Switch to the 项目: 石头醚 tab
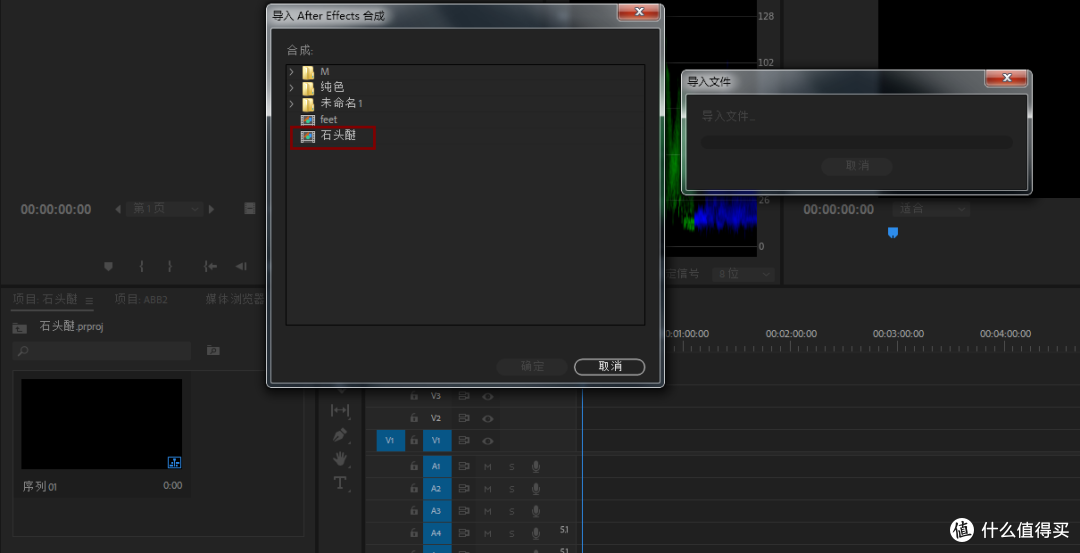The height and width of the screenshot is (553, 1080). pos(45,300)
